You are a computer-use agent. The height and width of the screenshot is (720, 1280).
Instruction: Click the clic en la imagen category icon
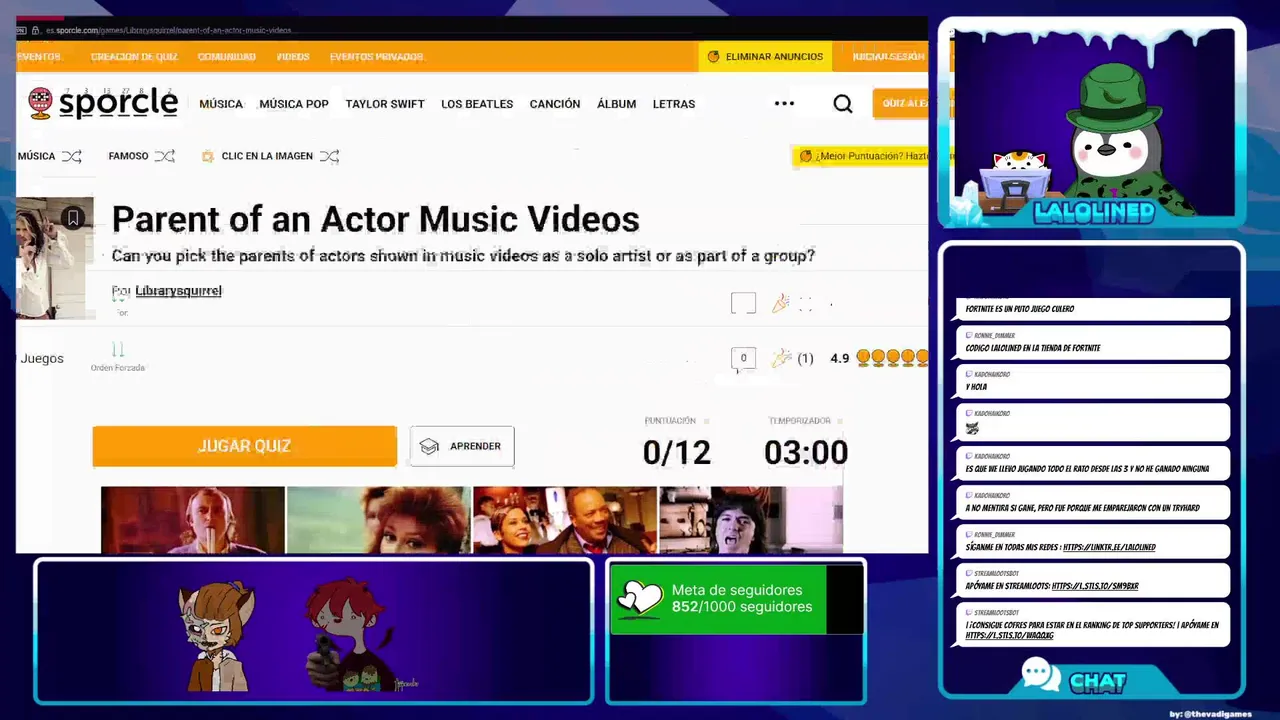[208, 156]
